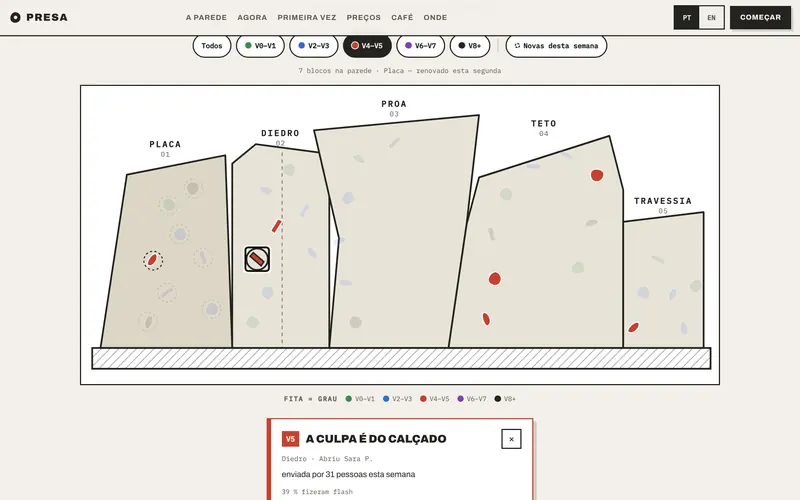Click the TRAVESSIA panel label
This screenshot has width=800, height=500.
pyautogui.click(x=663, y=201)
